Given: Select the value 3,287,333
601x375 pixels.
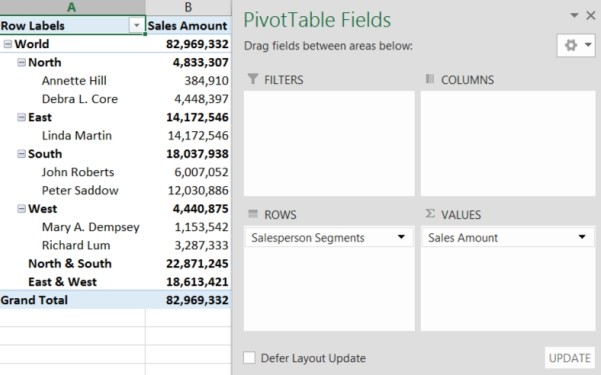Looking at the screenshot, I should tap(201, 245).
